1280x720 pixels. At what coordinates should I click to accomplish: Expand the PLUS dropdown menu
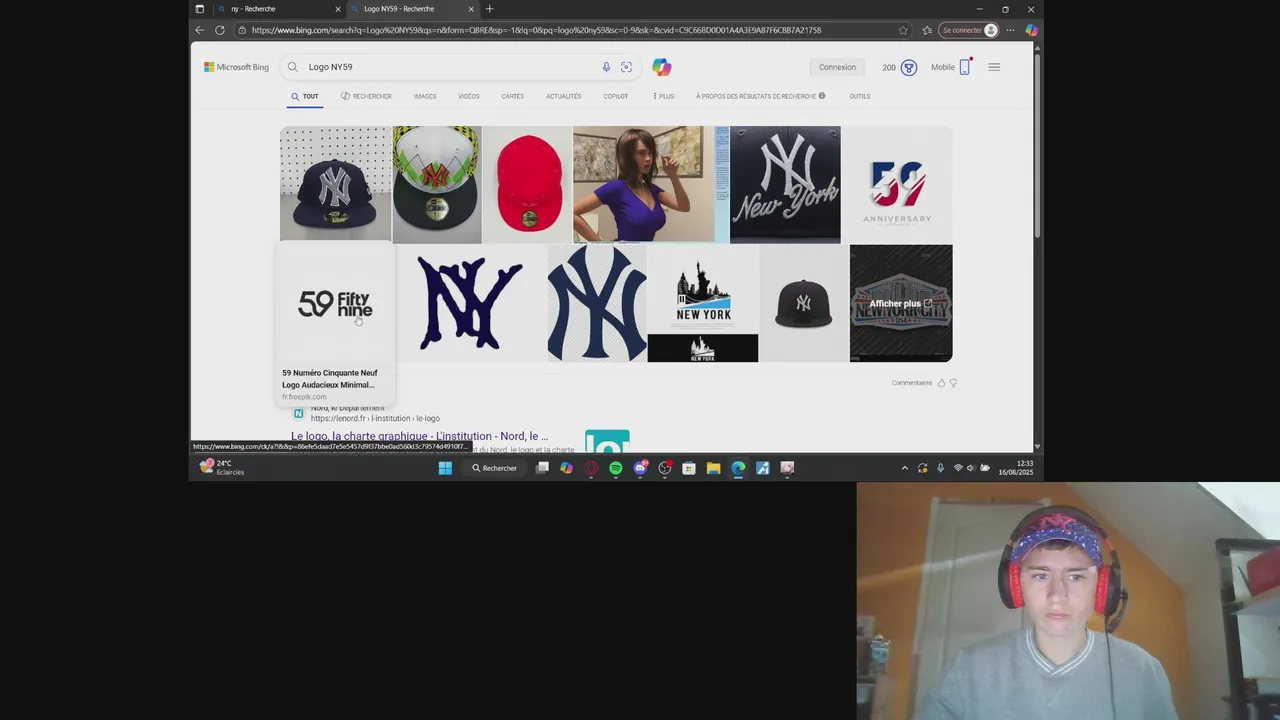click(x=664, y=96)
